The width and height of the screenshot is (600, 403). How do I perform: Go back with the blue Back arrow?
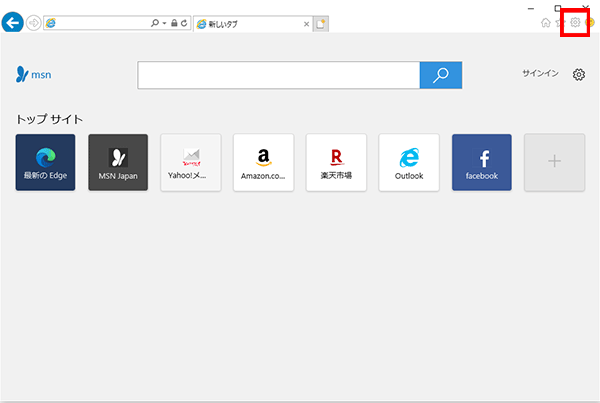pos(12,23)
